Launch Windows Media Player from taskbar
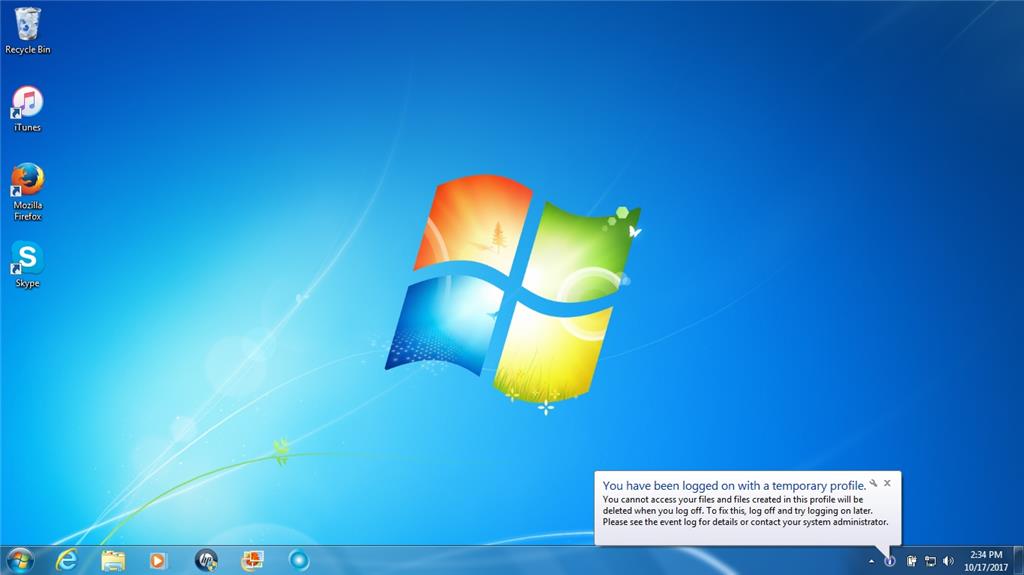This screenshot has width=1024, height=575. 157,561
